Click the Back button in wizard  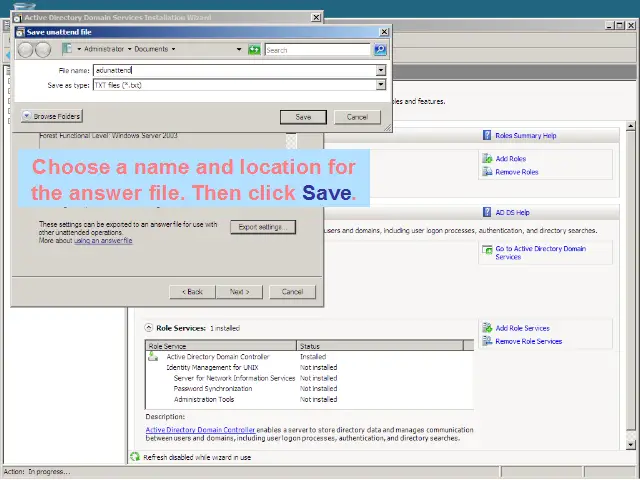click(x=192, y=292)
